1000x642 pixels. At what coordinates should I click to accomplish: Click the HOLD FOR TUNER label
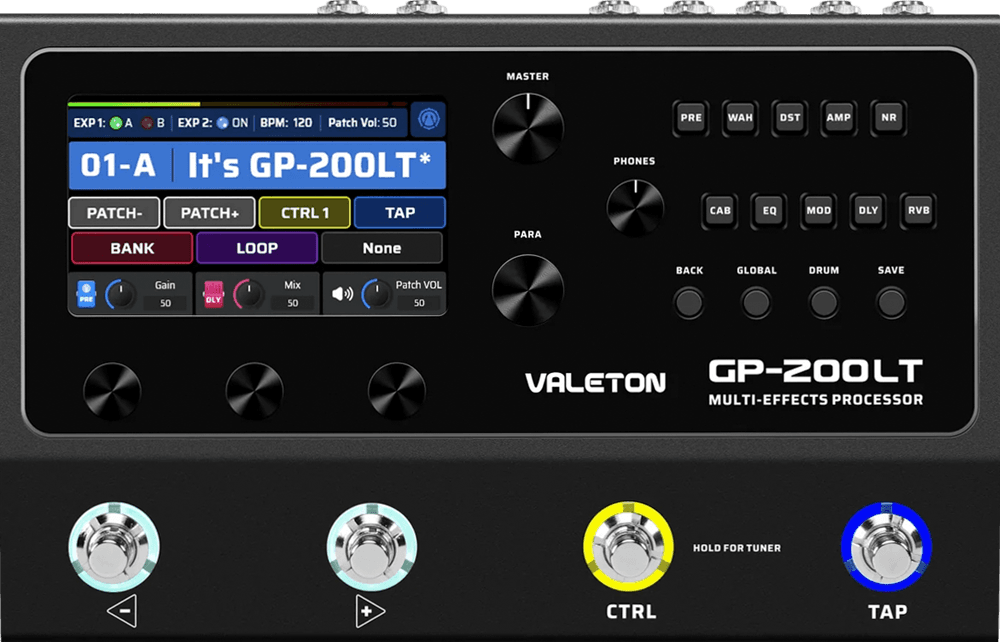[737, 548]
